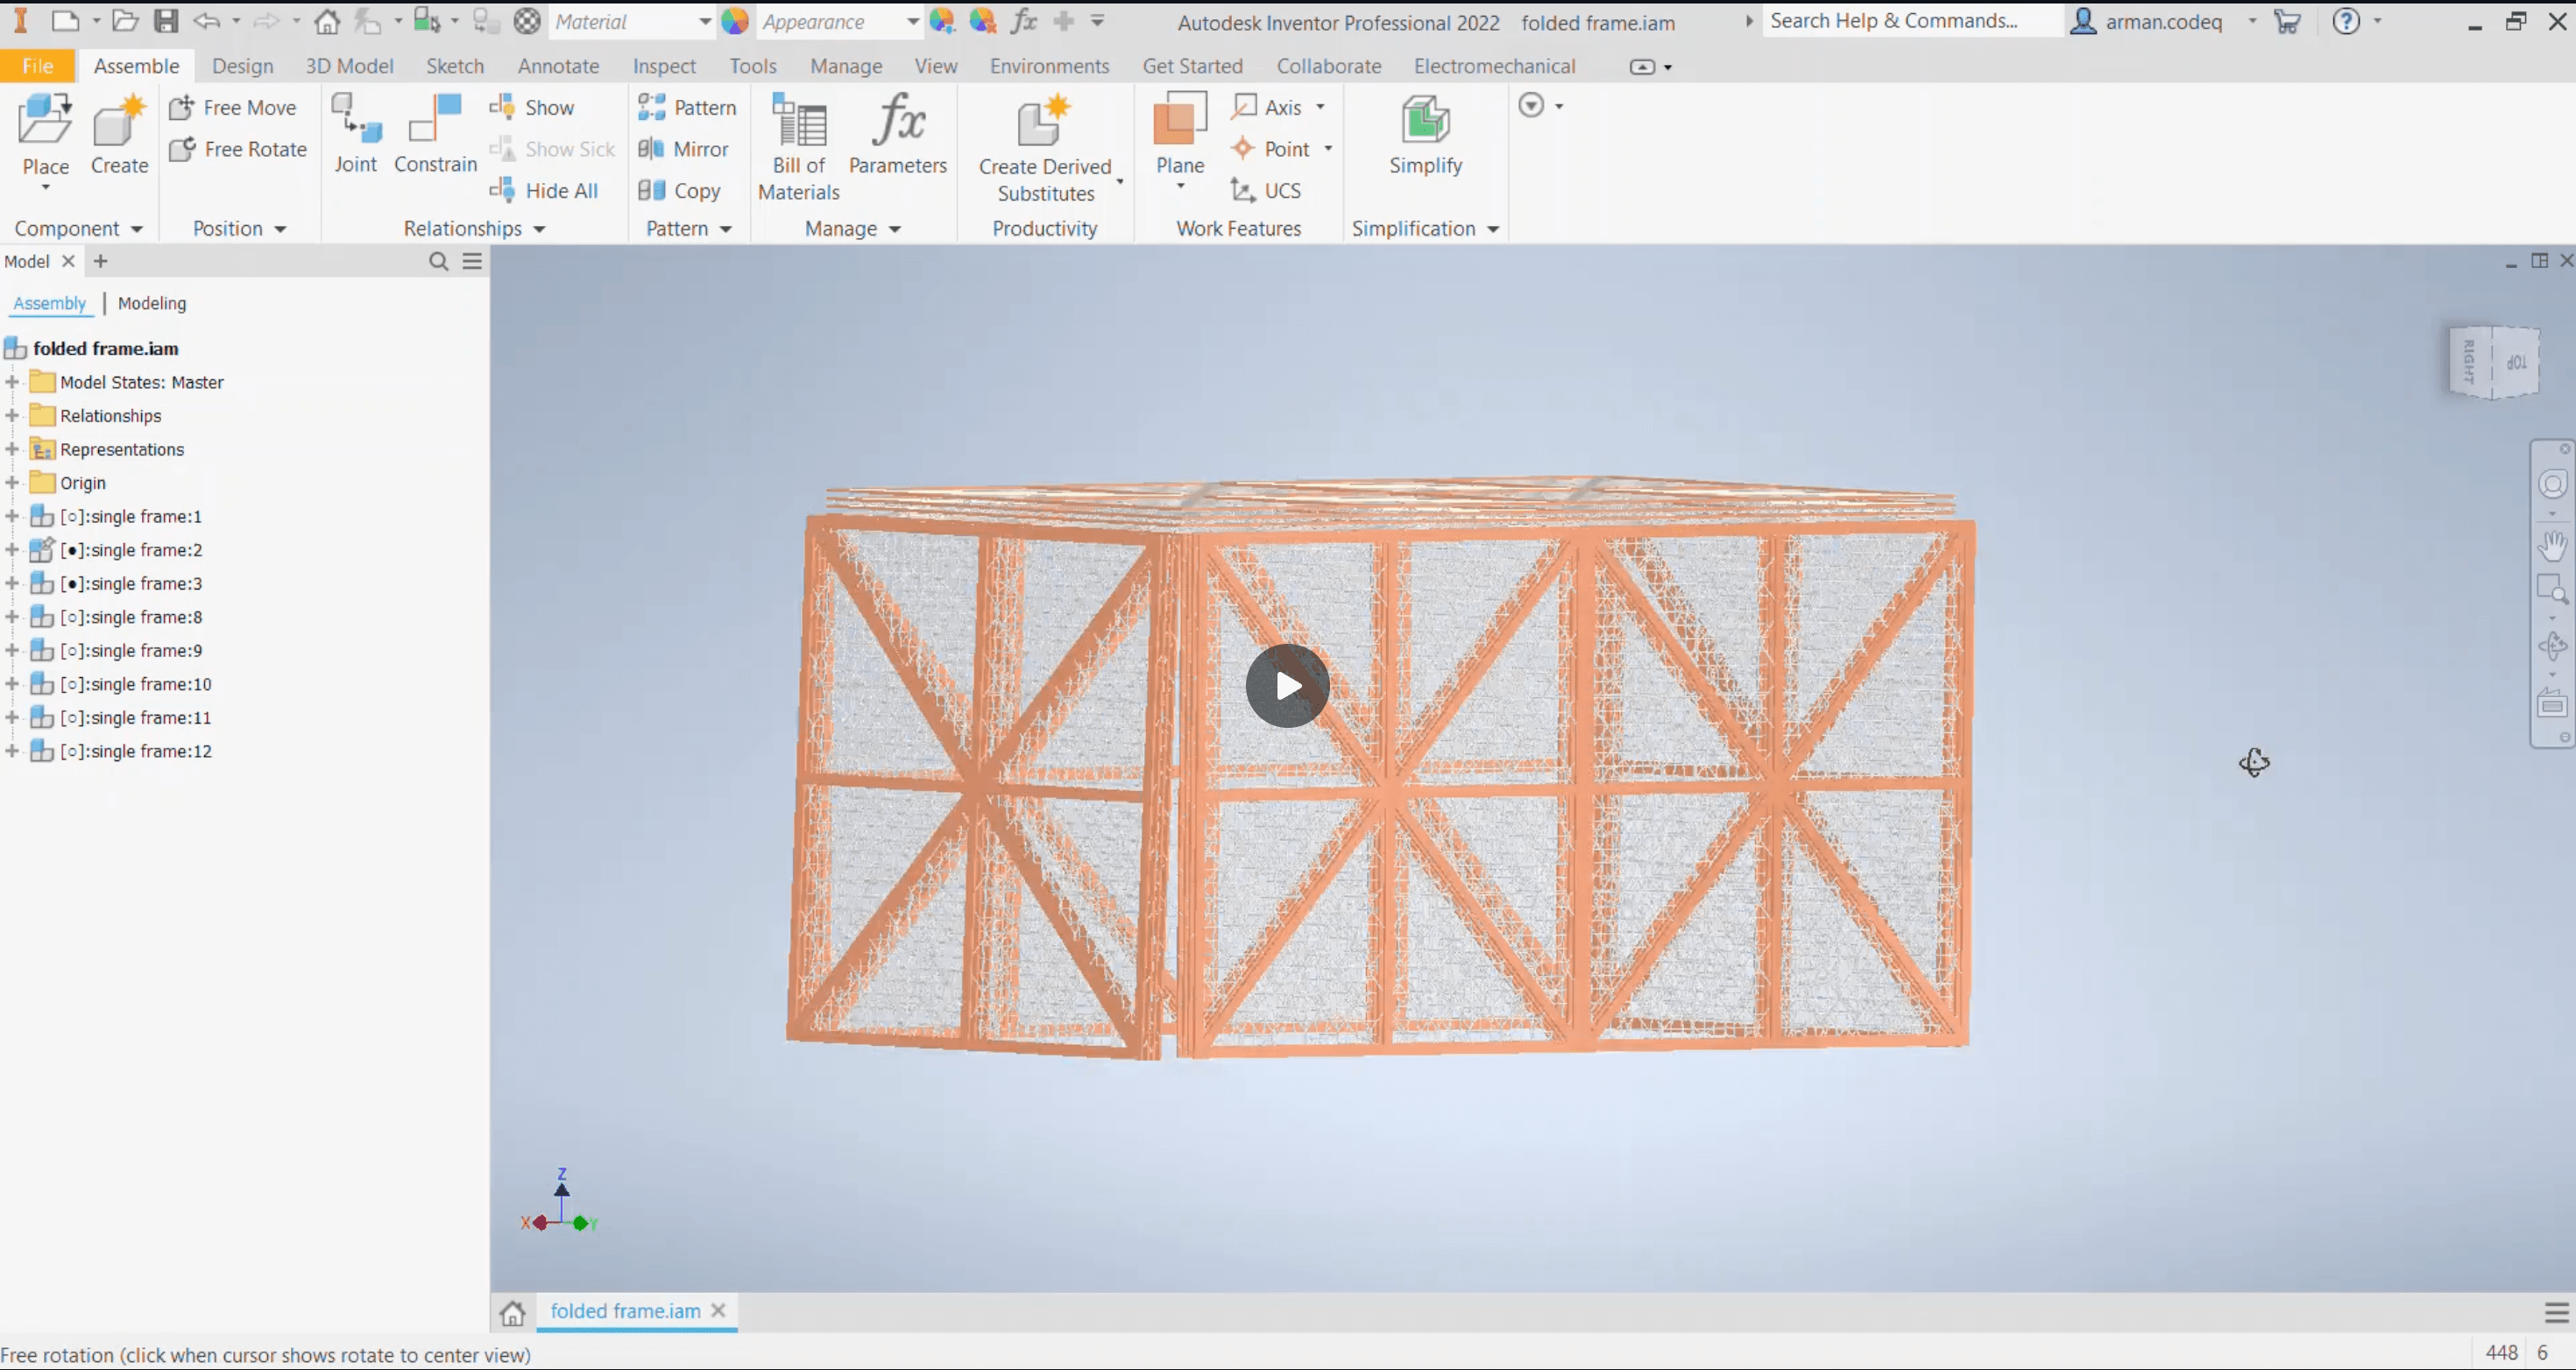
Task: Switch browser to Modeling view
Action: pos(152,303)
